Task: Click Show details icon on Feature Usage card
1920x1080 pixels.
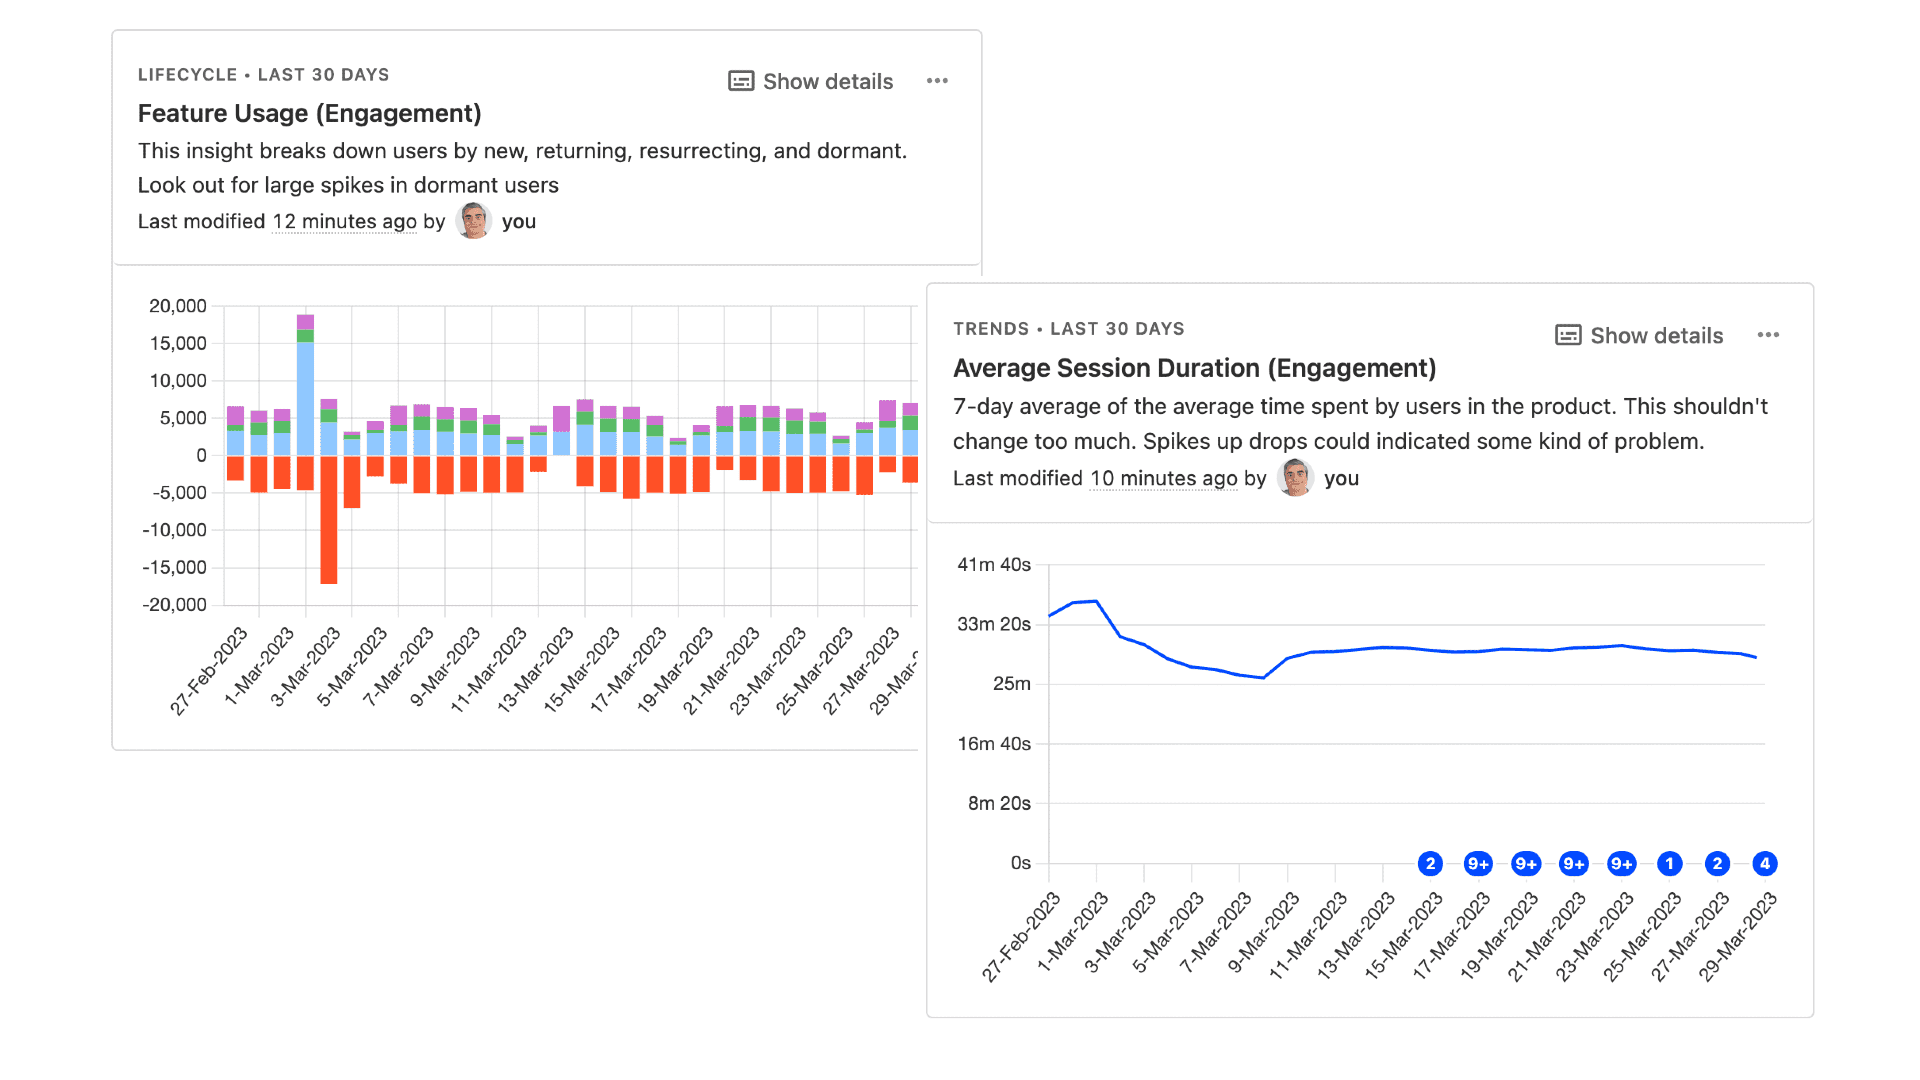Action: point(741,81)
